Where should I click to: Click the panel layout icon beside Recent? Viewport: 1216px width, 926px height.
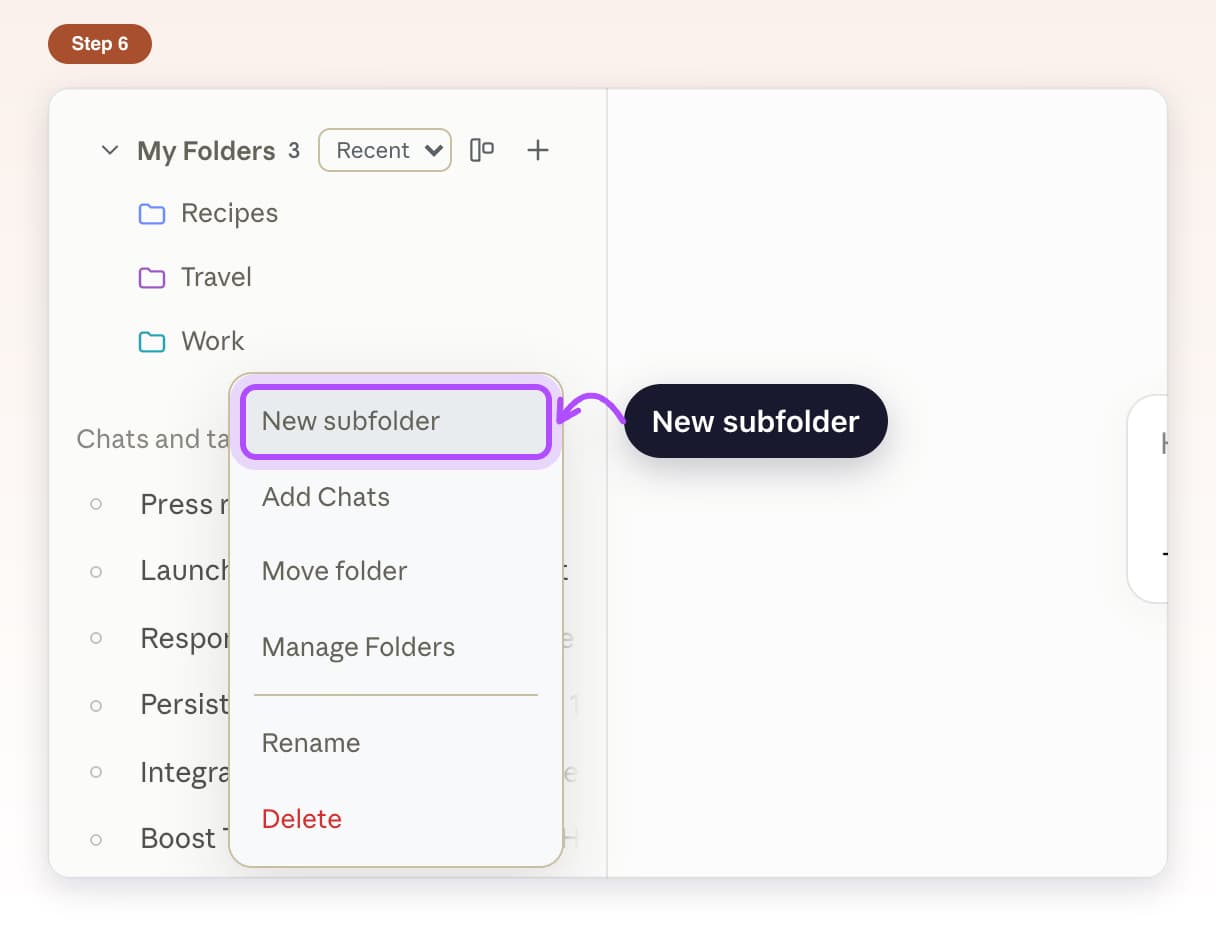(482, 150)
